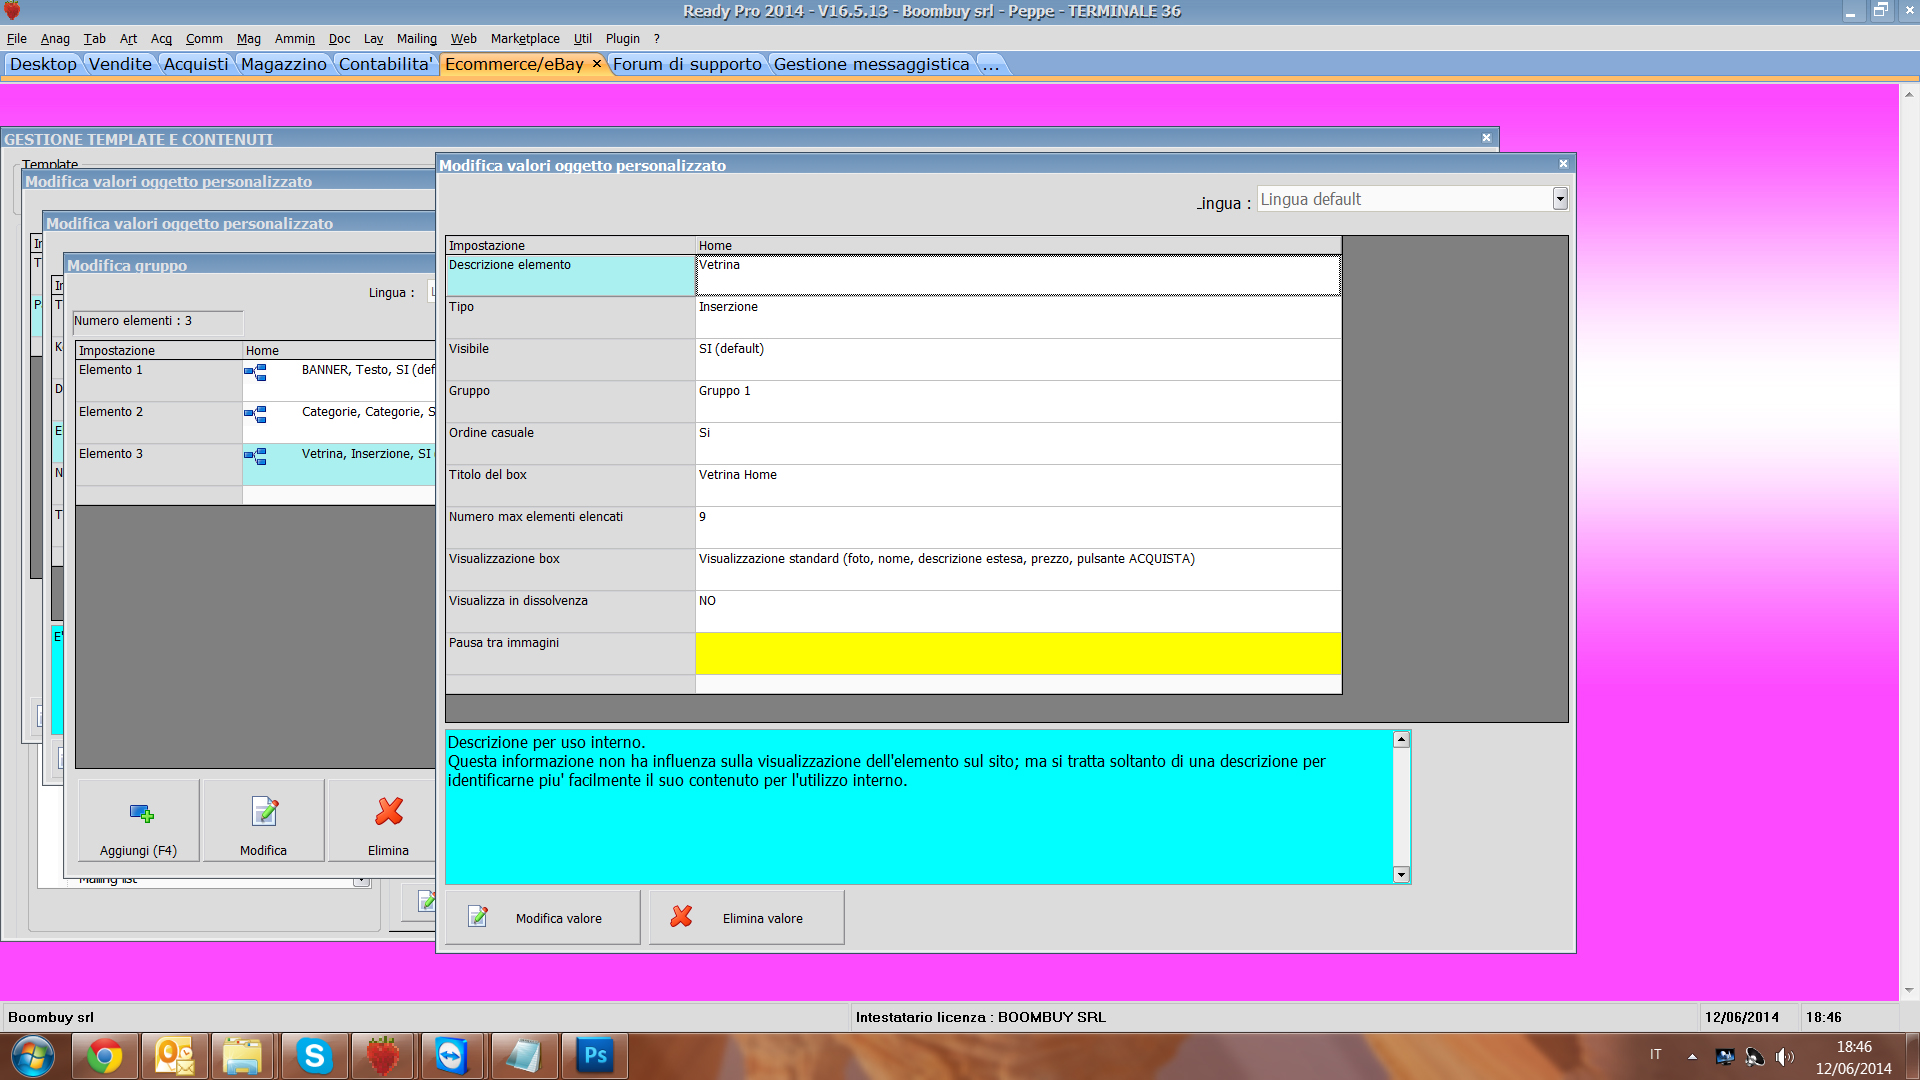Click Google Chrome taskbar icon

[x=104, y=1056]
